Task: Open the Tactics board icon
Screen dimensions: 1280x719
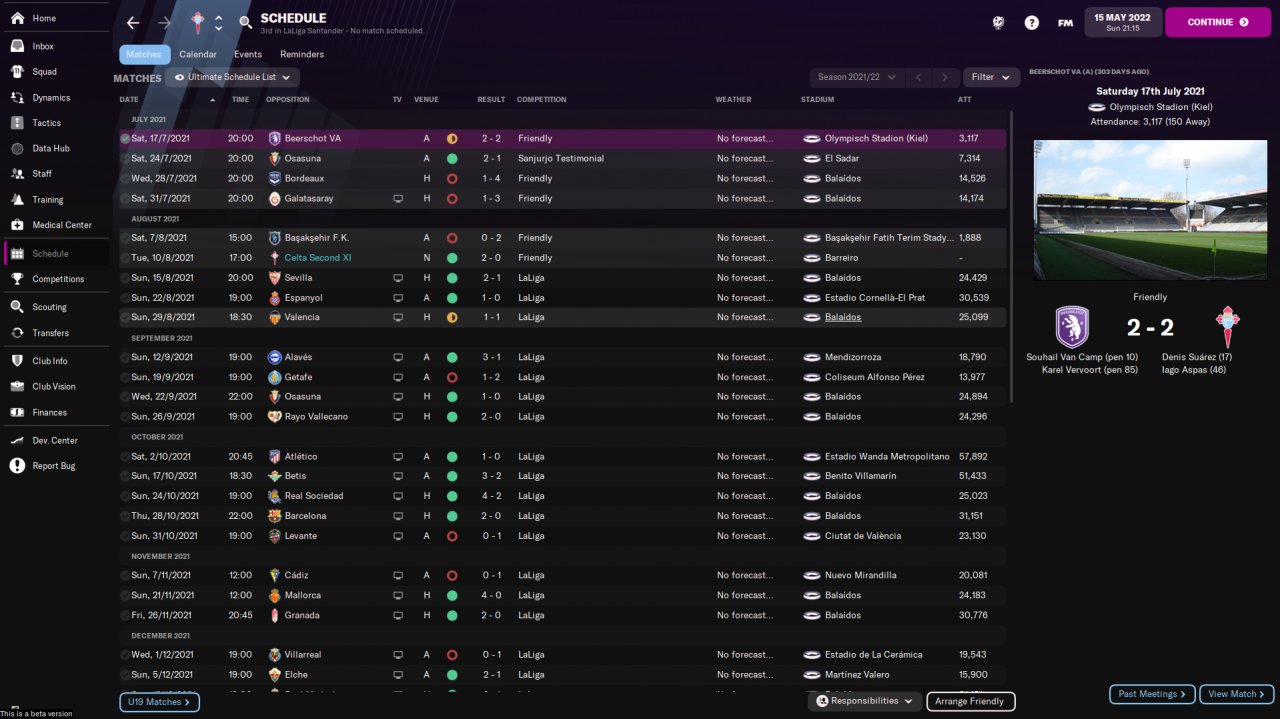Action: [17, 123]
